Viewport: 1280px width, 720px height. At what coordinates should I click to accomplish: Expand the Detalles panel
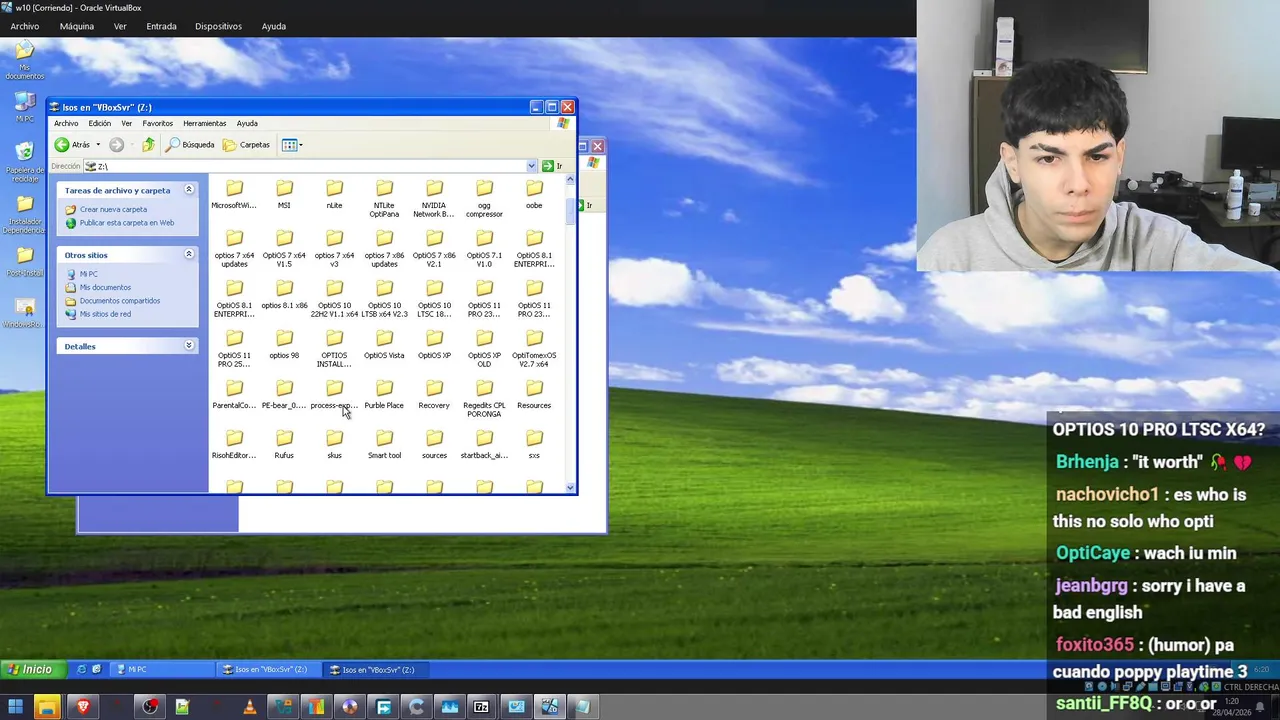coord(188,346)
